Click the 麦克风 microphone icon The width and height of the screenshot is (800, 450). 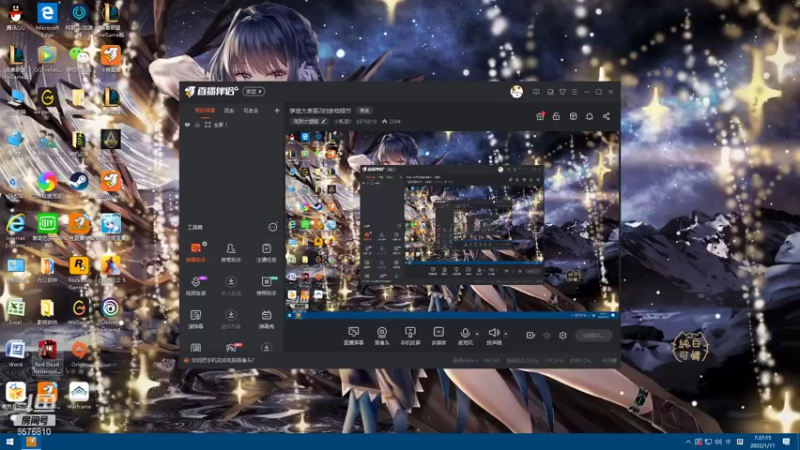coord(465,333)
